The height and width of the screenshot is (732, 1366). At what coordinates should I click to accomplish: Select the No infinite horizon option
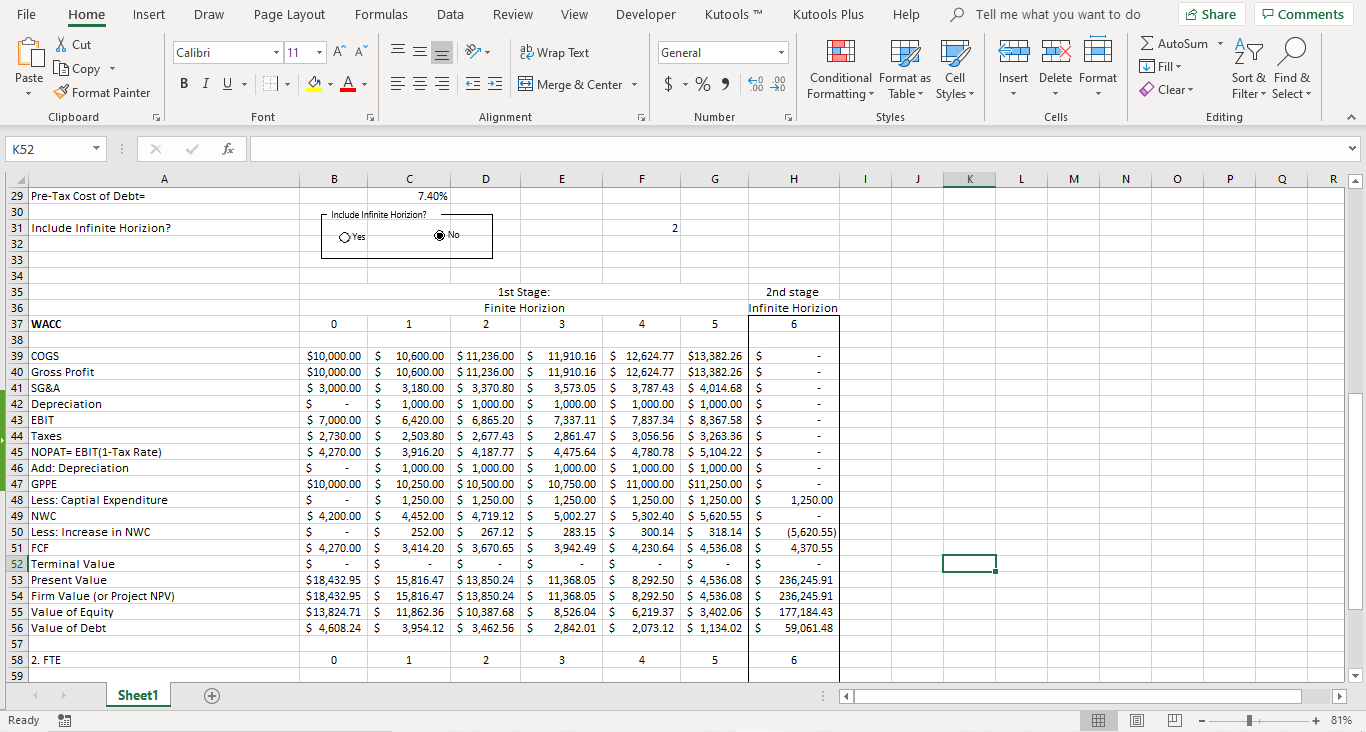(439, 236)
